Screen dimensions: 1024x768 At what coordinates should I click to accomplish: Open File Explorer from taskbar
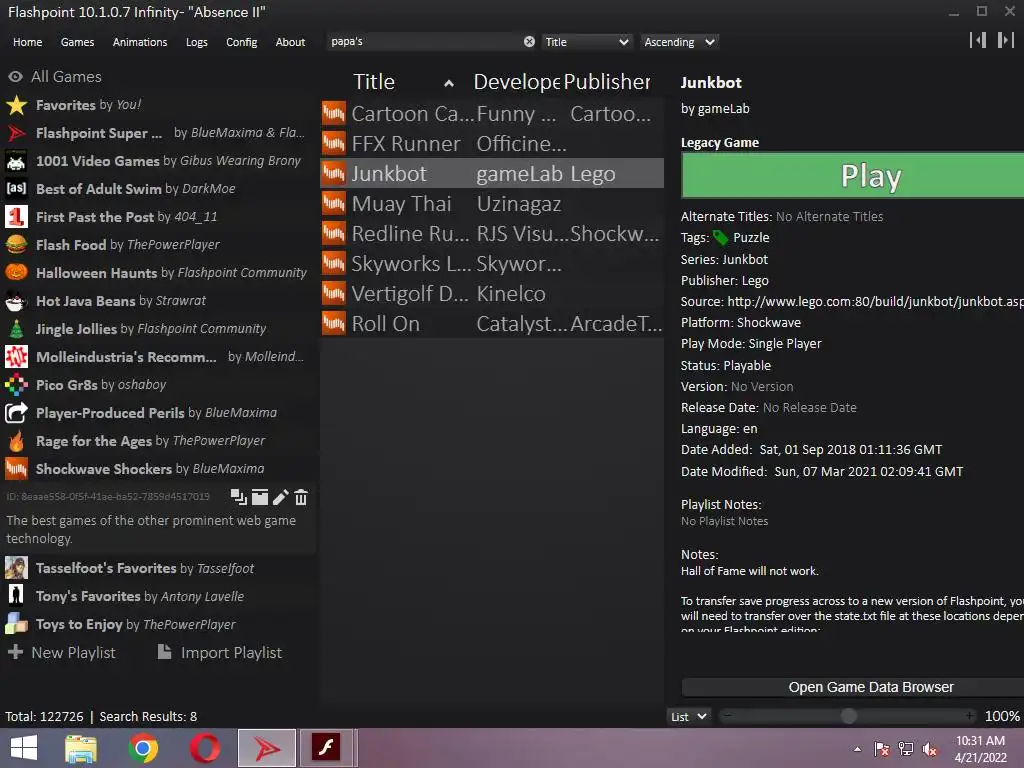pyautogui.click(x=81, y=748)
